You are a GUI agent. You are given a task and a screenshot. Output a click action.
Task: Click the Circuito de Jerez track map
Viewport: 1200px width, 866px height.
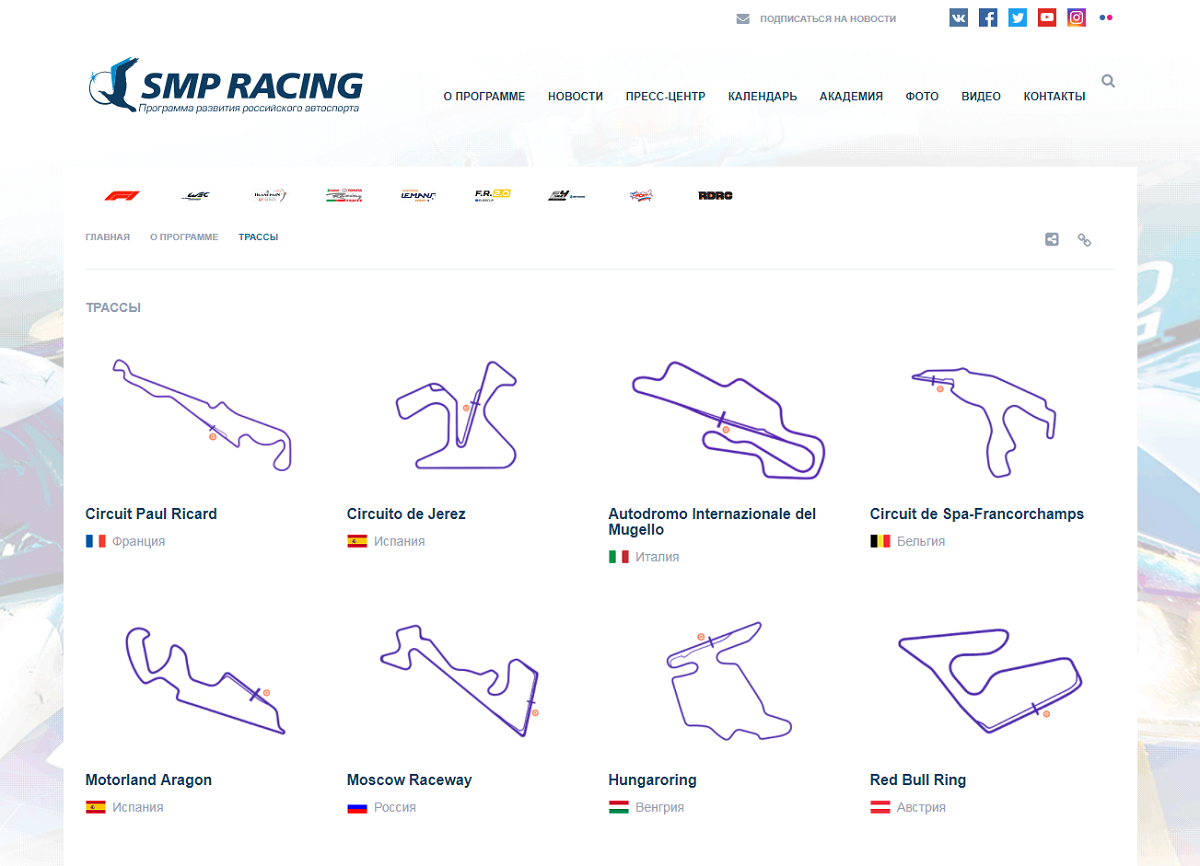point(456,414)
